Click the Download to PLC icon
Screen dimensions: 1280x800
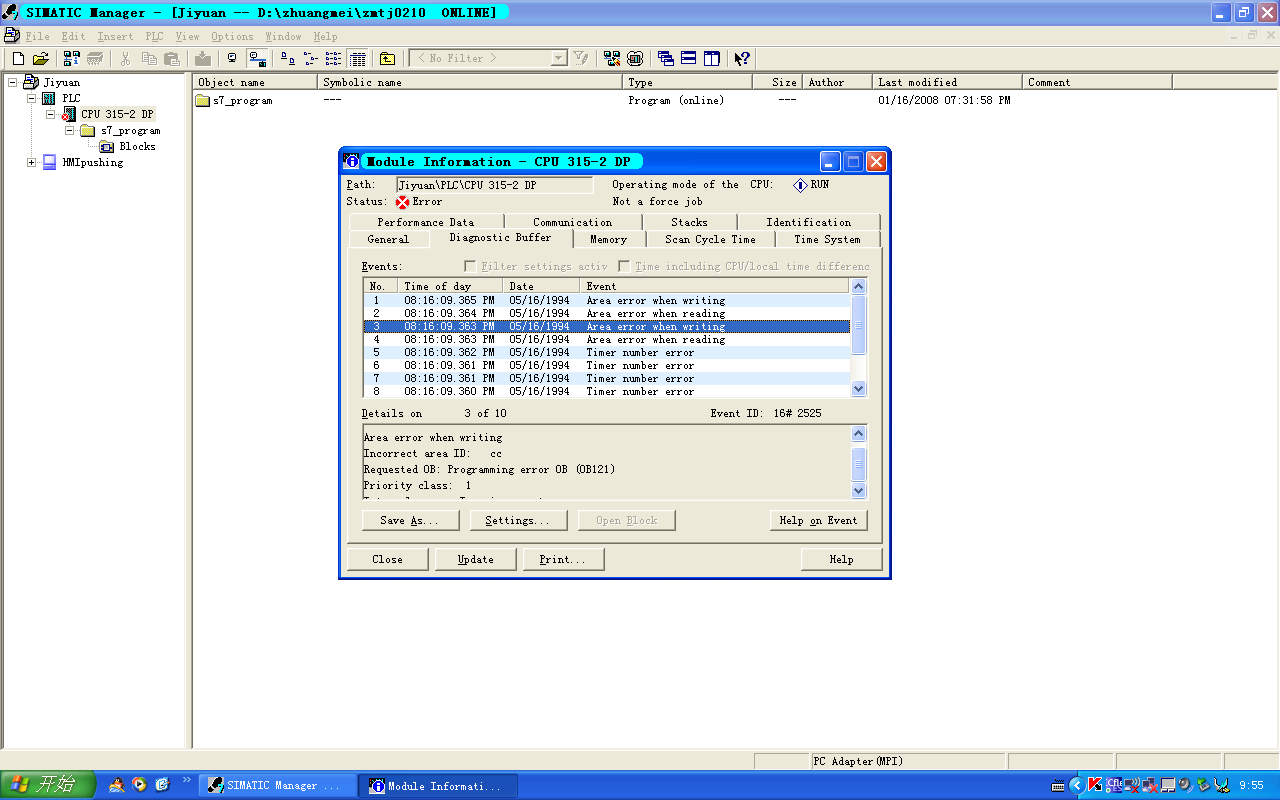[x=203, y=59]
